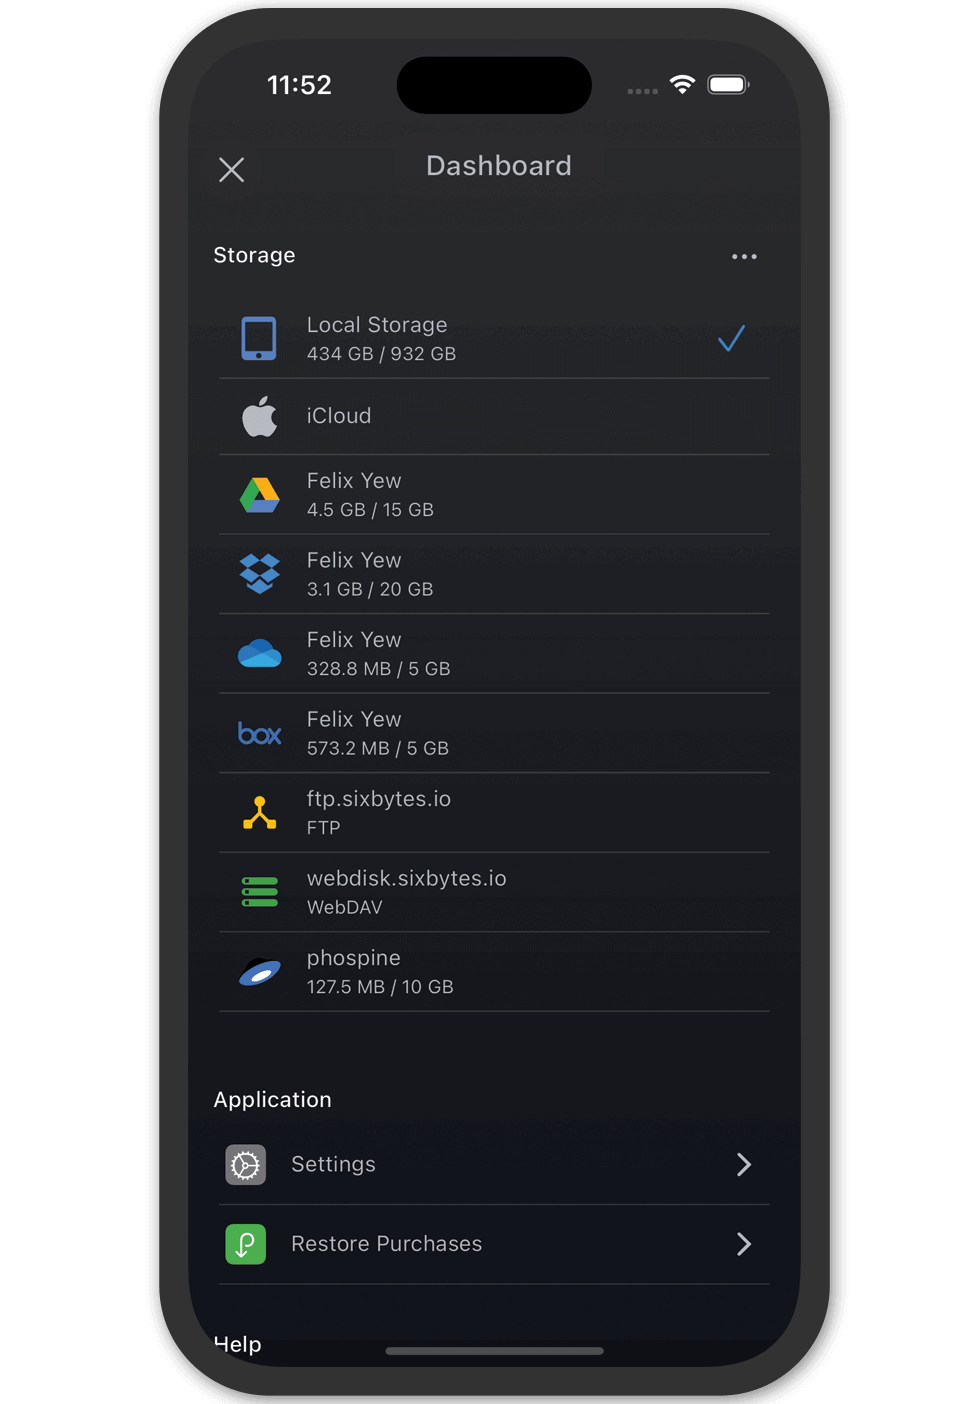Select the ftp.sixbytes.io connection
The height and width of the screenshot is (1404, 980).
pos(378,813)
